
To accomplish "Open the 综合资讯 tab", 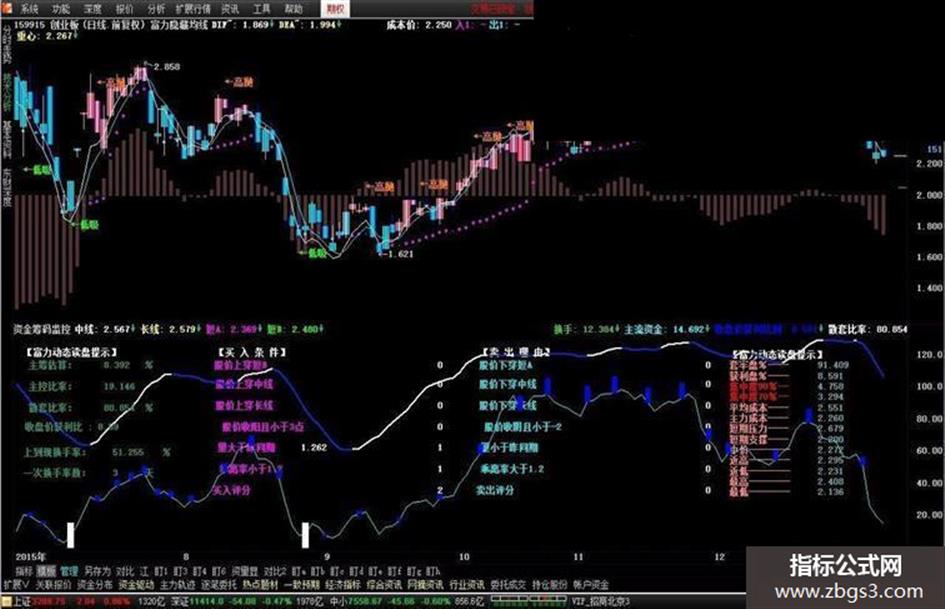I will pos(385,584).
